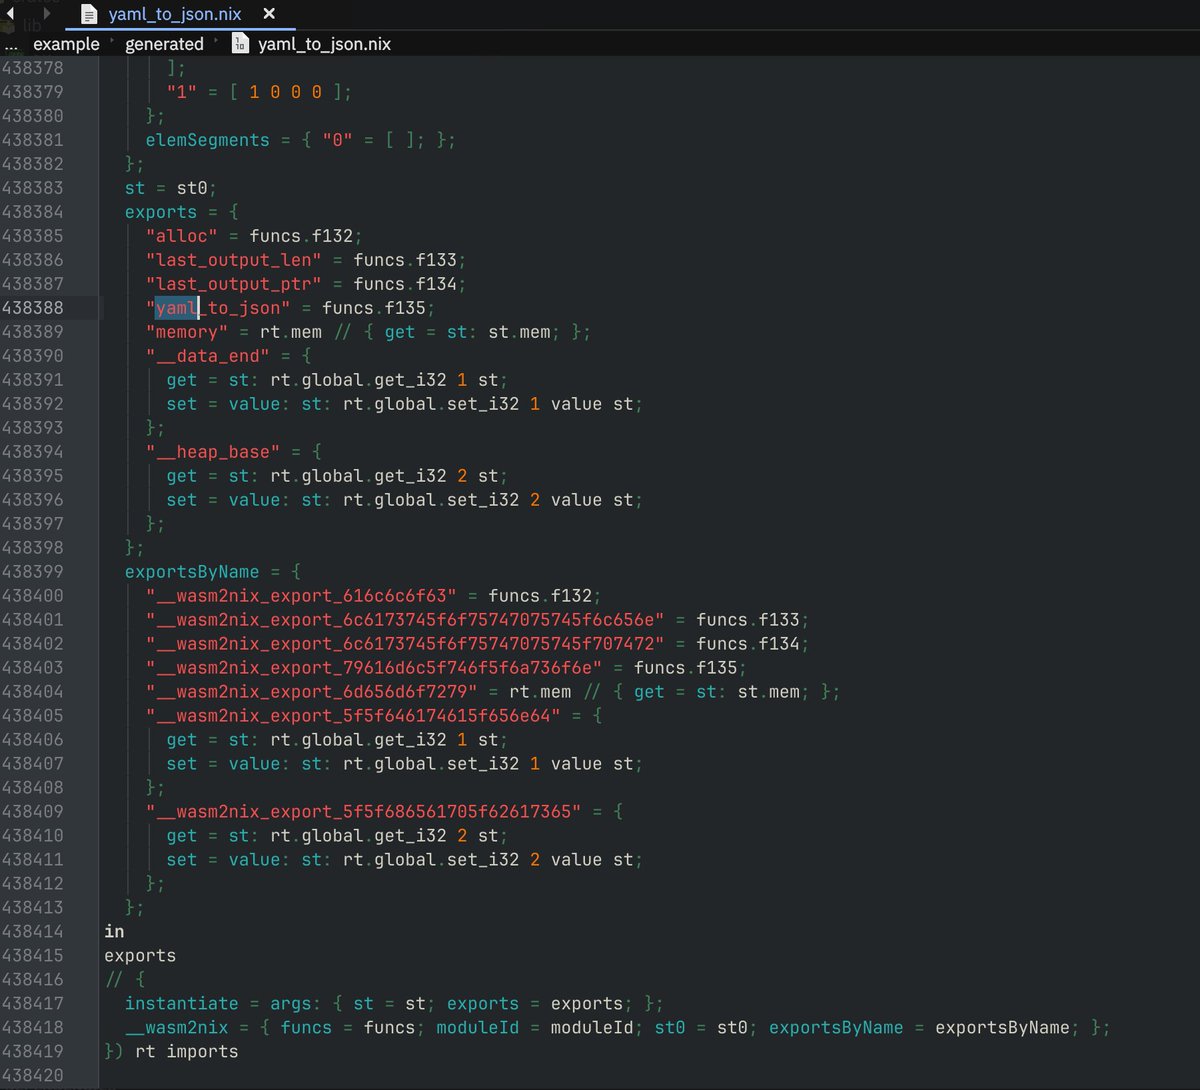The height and width of the screenshot is (1090, 1200).
Task: Click 'funcs.f132' on line 438385
Action: point(301,236)
